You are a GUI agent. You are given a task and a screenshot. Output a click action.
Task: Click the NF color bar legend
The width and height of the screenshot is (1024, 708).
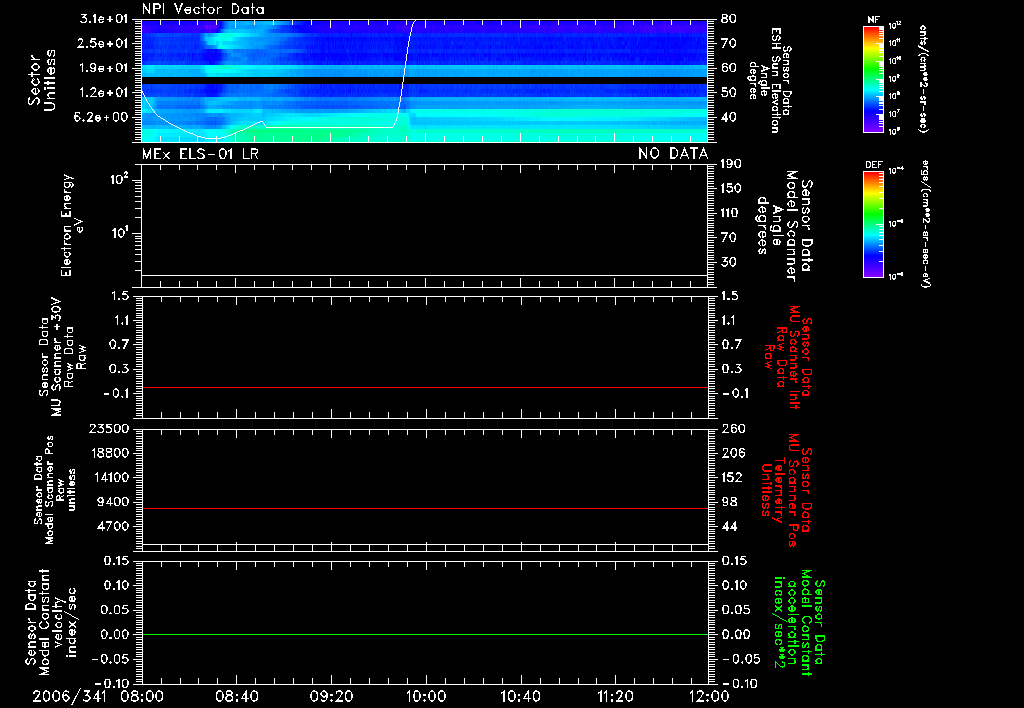(x=873, y=78)
